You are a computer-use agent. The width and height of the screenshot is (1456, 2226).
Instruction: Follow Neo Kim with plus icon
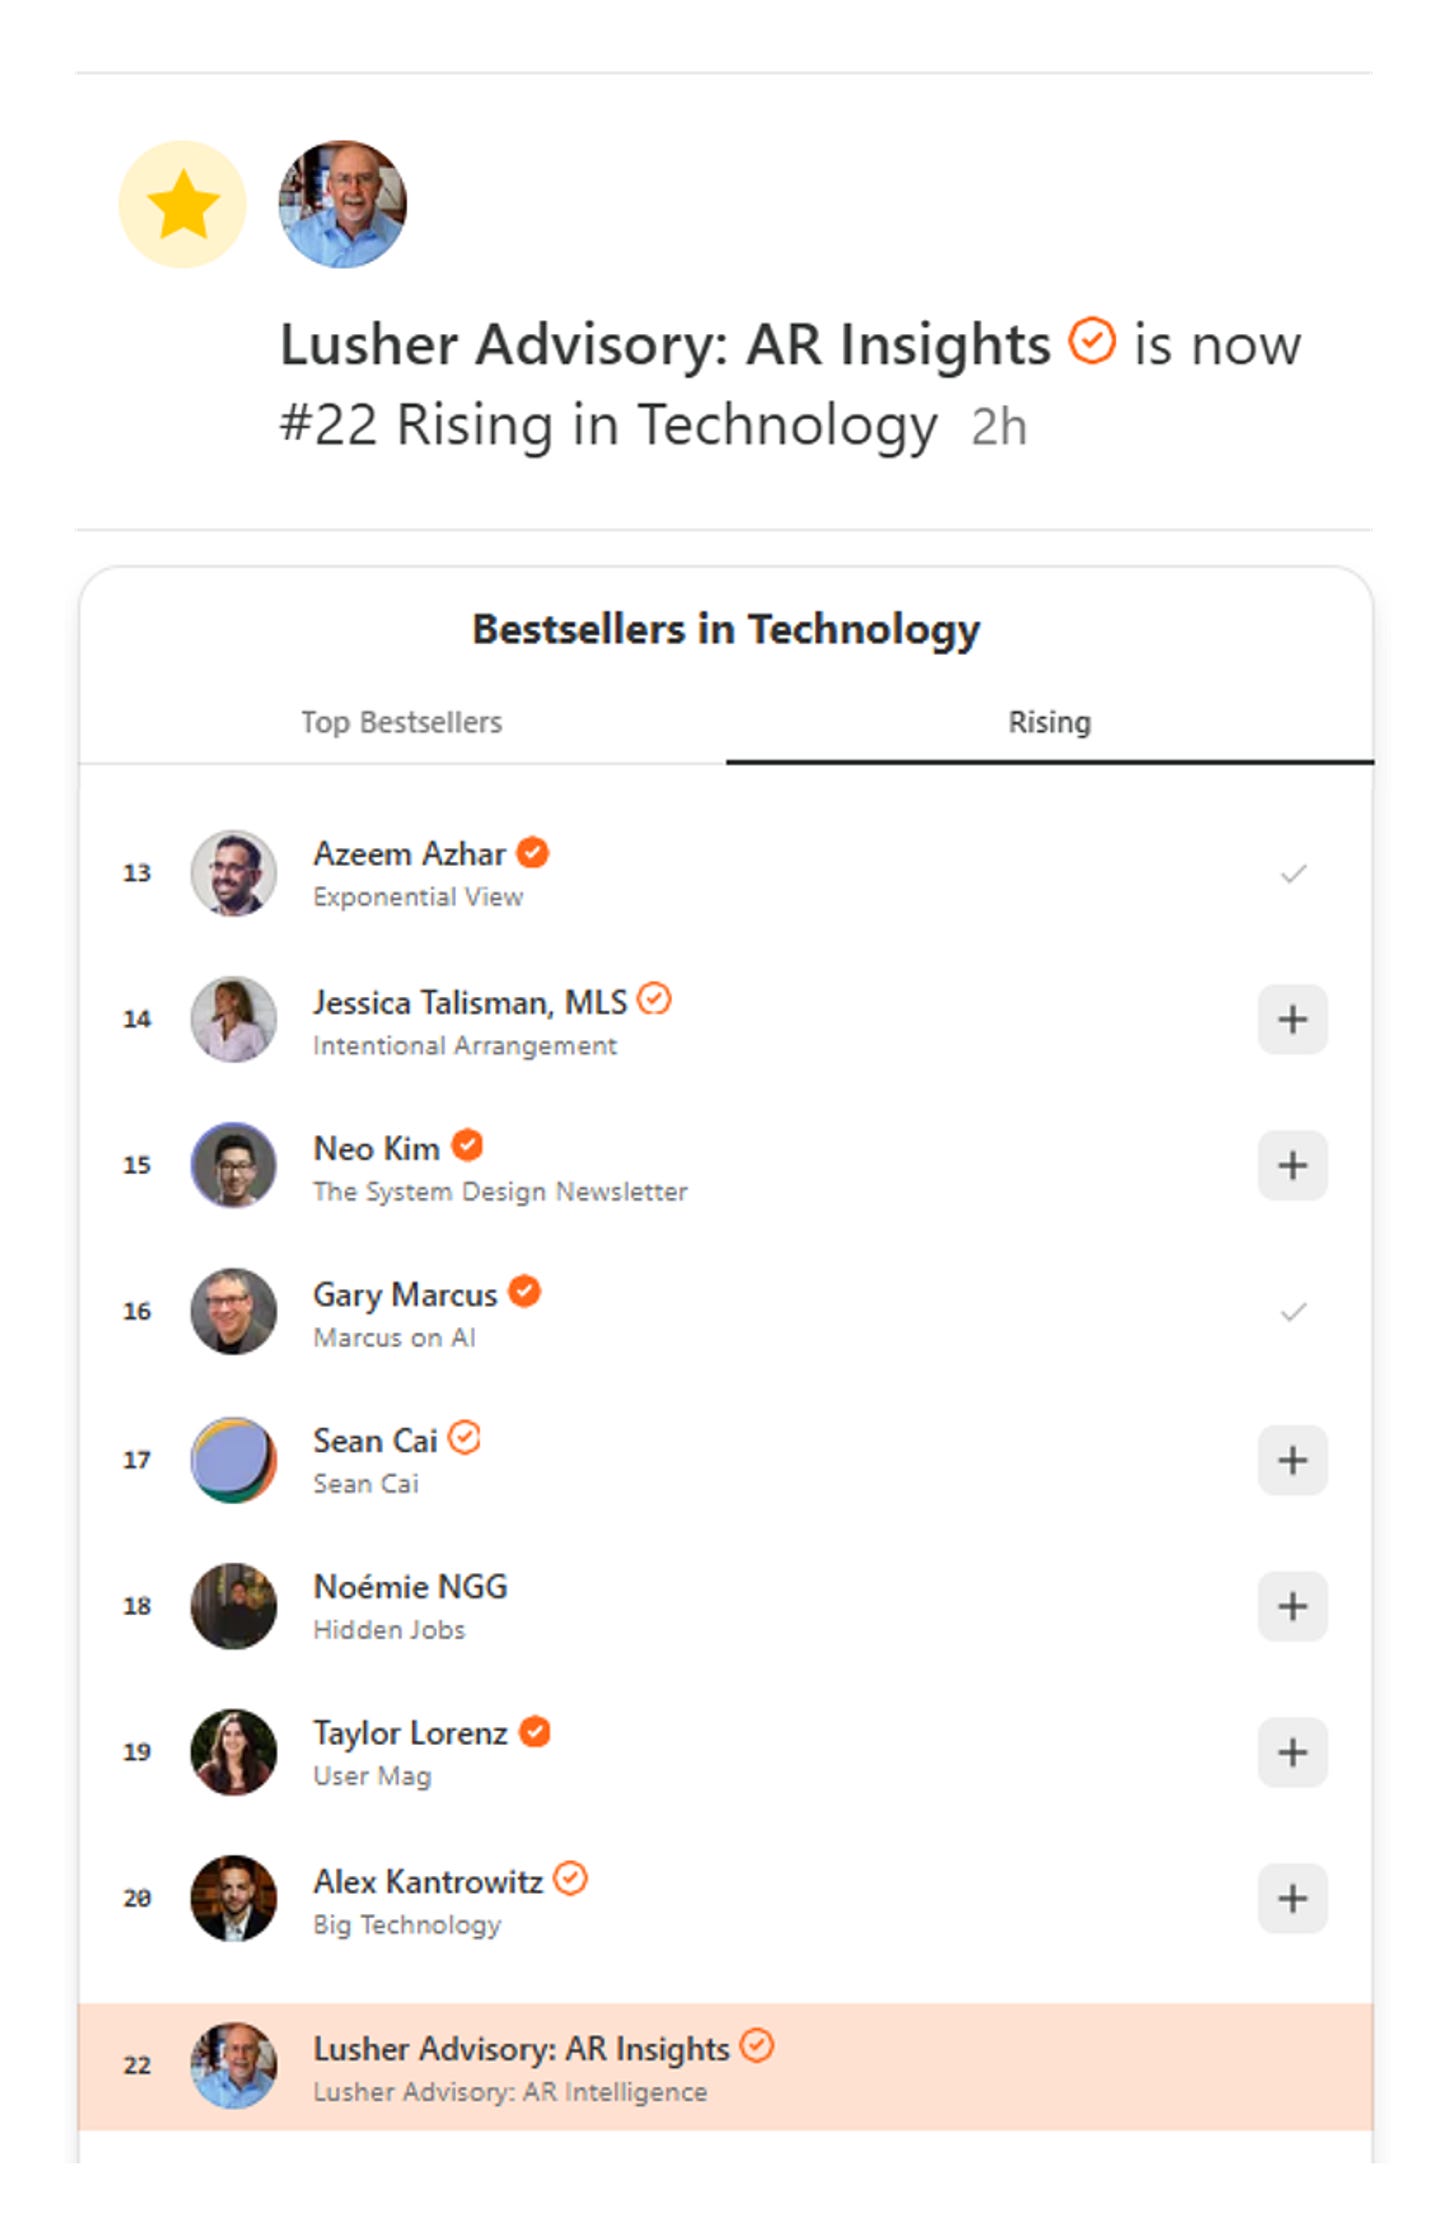pyautogui.click(x=1292, y=1165)
